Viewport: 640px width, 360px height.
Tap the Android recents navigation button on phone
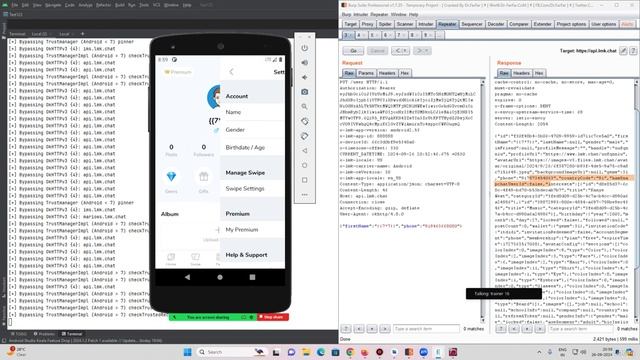click(252, 277)
